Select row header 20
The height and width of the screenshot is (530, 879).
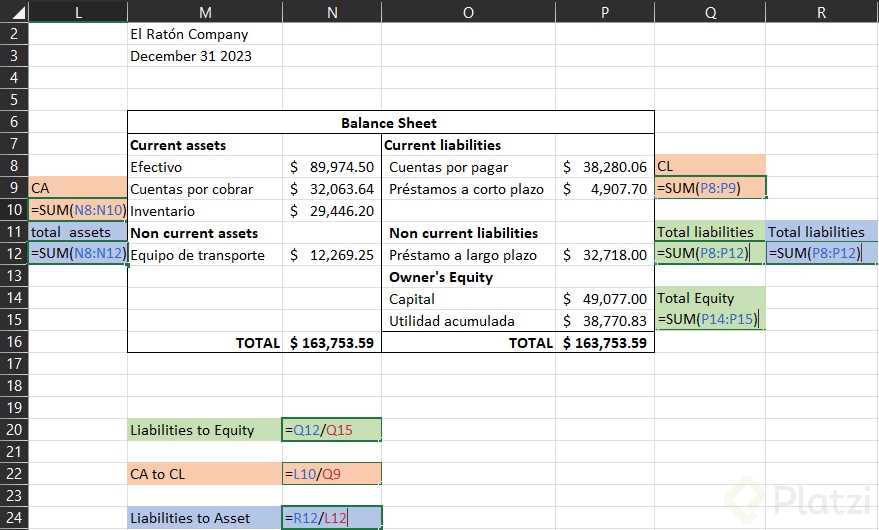[x=14, y=430]
